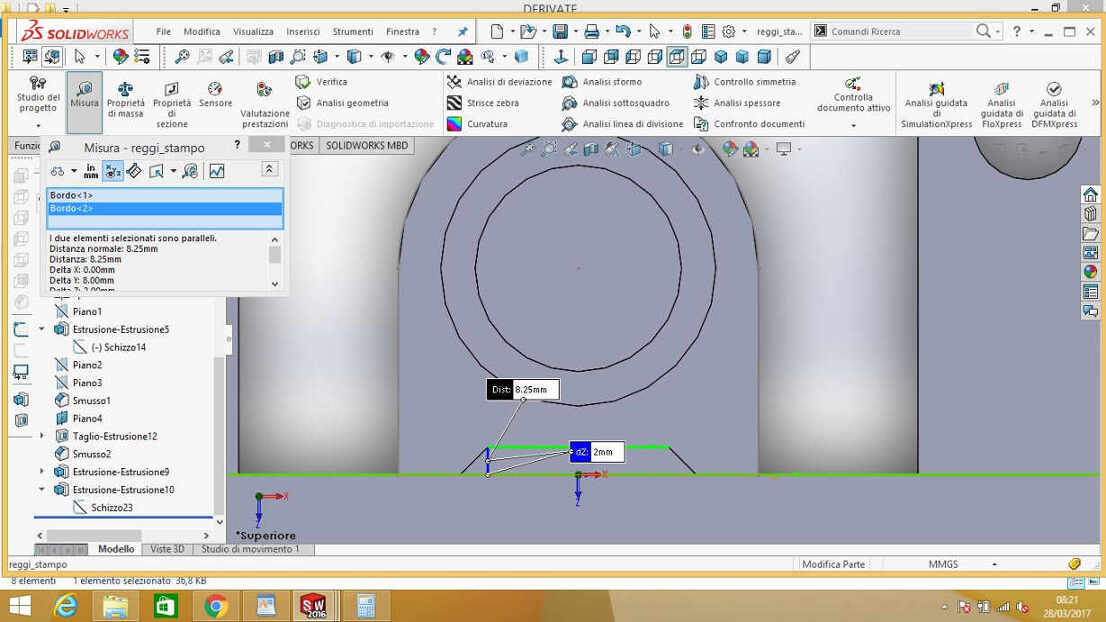Open the File menu
The width and height of the screenshot is (1106, 622).
pos(163,32)
